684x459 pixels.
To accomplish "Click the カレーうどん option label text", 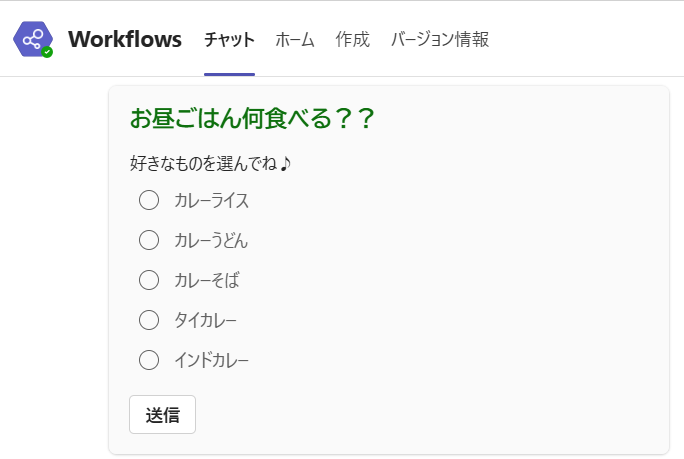I will 211,240.
